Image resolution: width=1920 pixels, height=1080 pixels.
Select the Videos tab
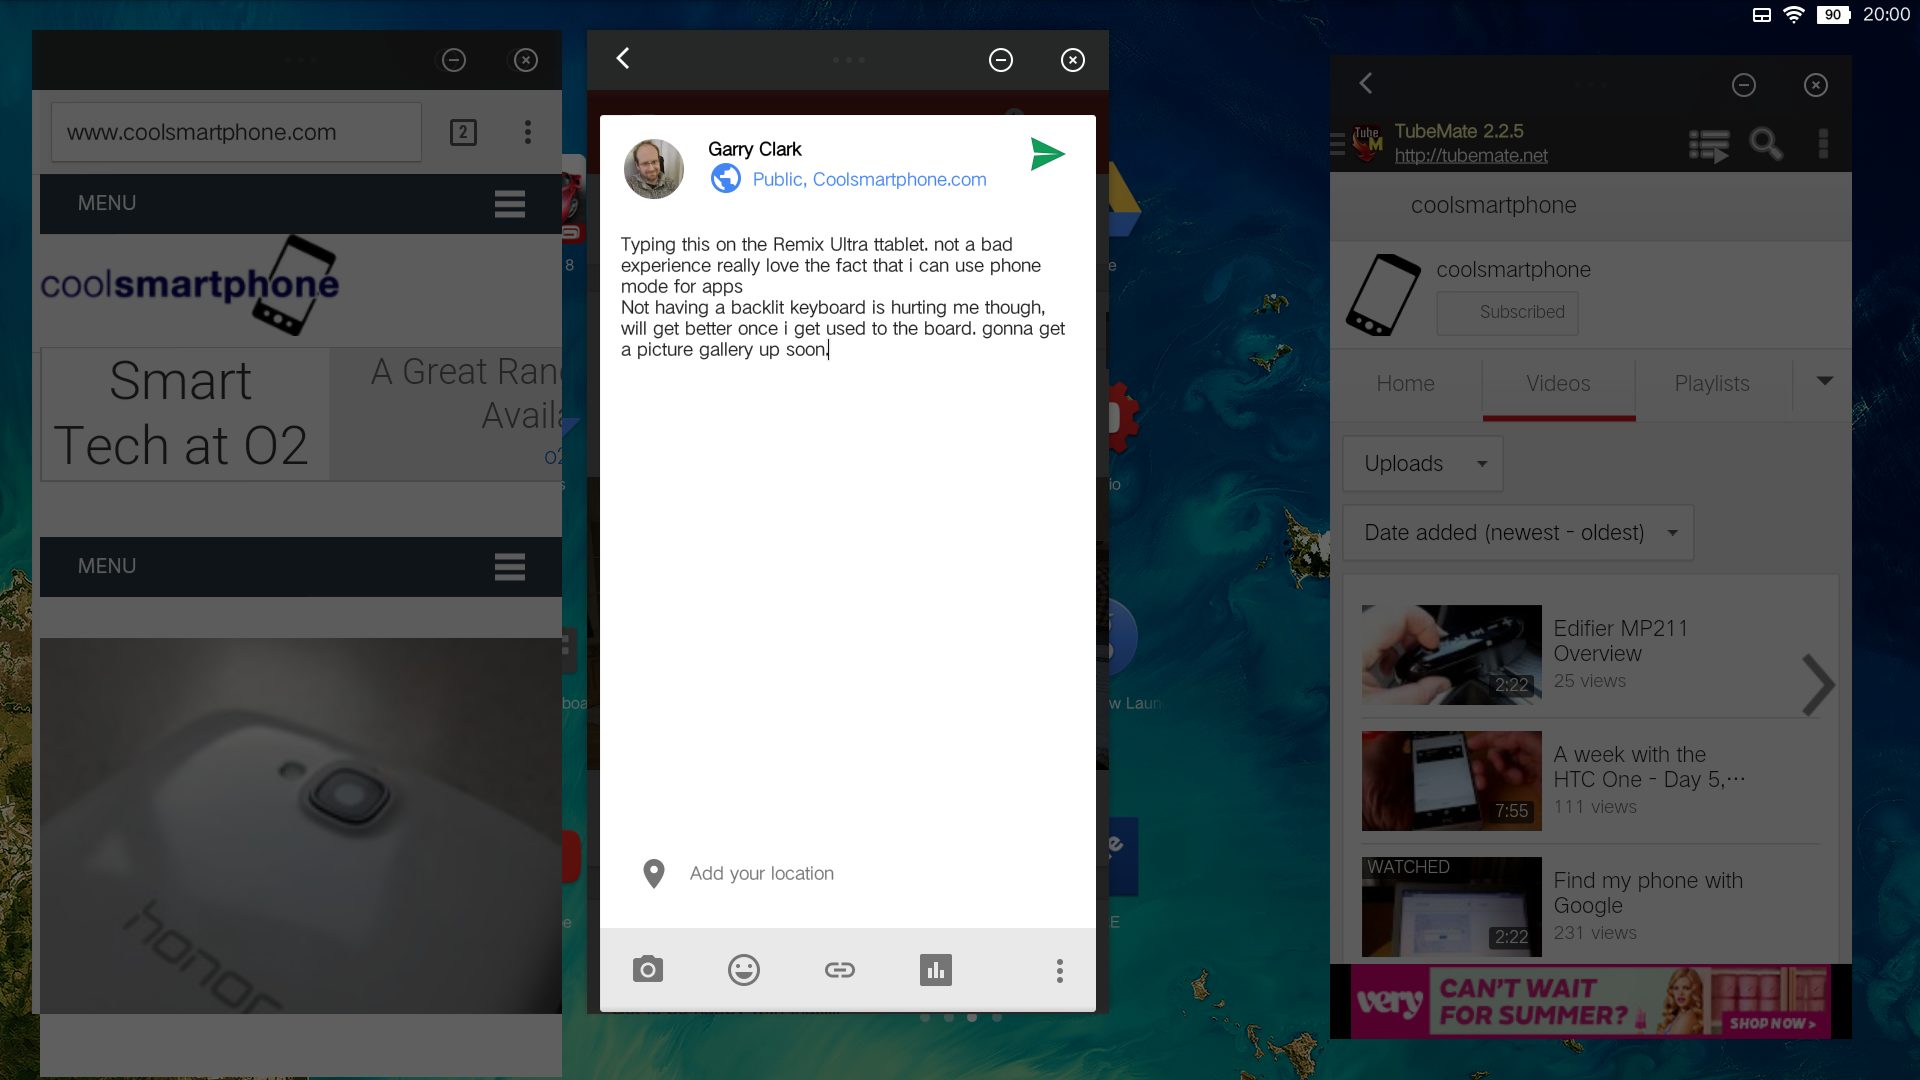(1558, 384)
